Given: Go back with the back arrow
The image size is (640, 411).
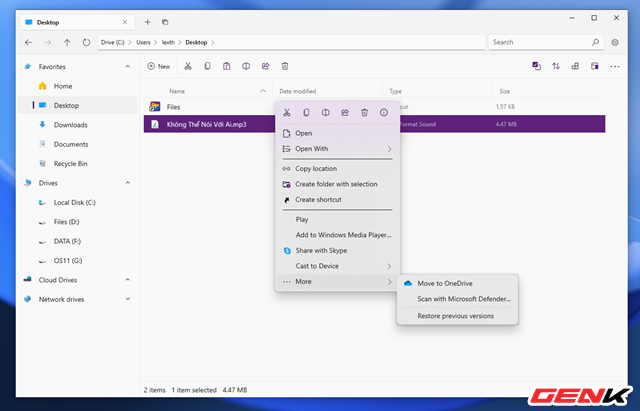Looking at the screenshot, I should 28,42.
